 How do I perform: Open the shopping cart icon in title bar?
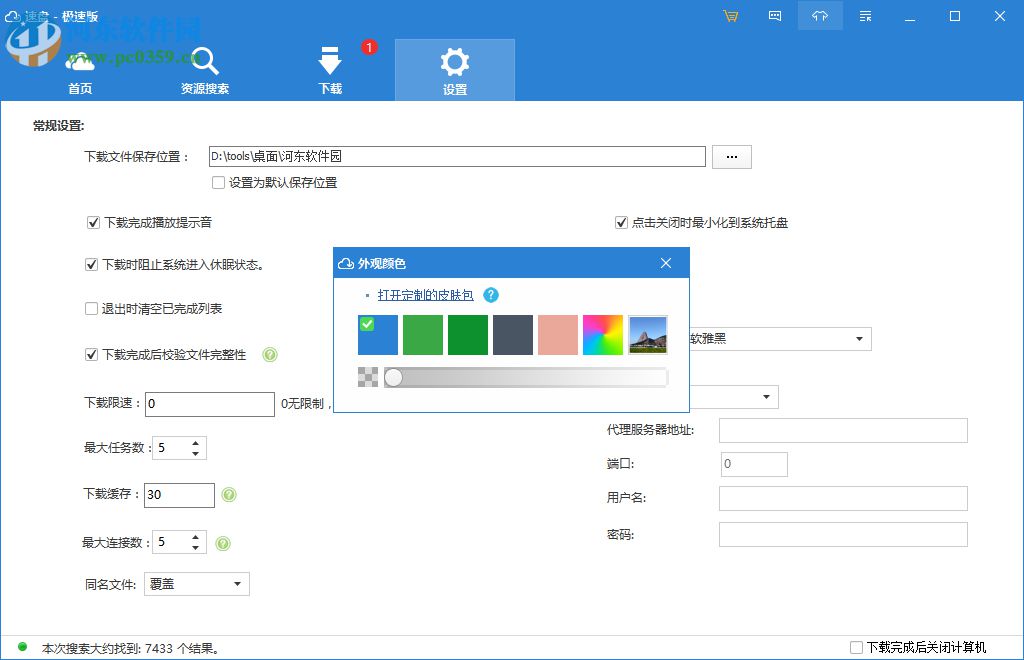(x=731, y=16)
